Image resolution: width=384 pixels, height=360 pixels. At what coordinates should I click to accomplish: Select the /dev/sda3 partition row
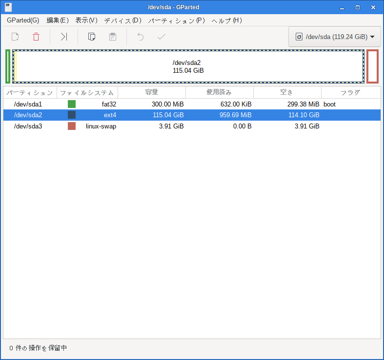(192, 126)
